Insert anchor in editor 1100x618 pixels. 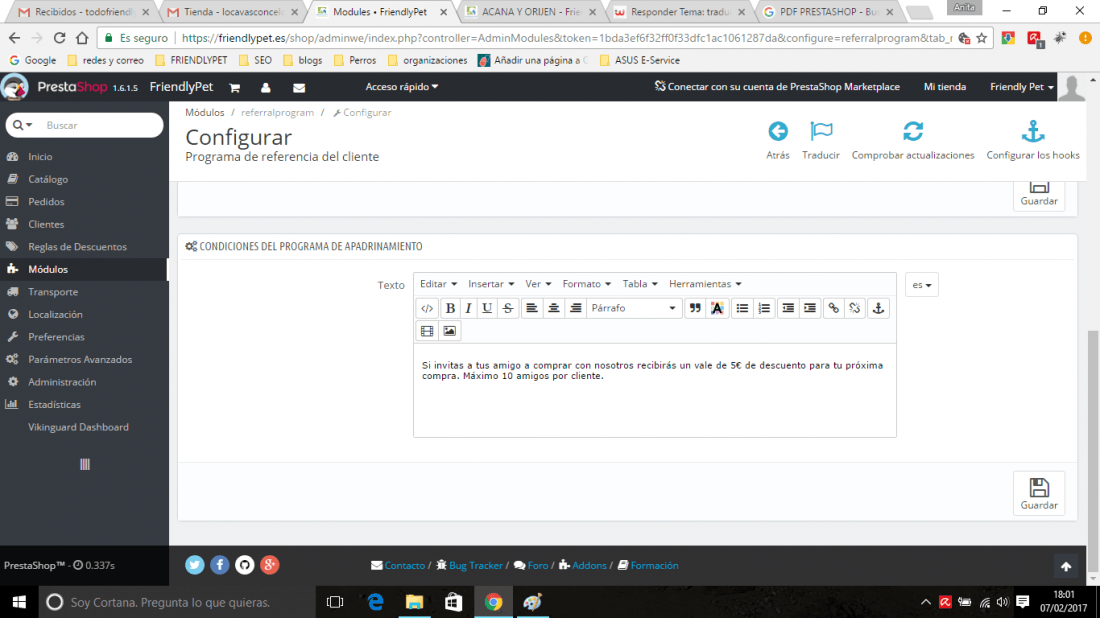tap(878, 308)
